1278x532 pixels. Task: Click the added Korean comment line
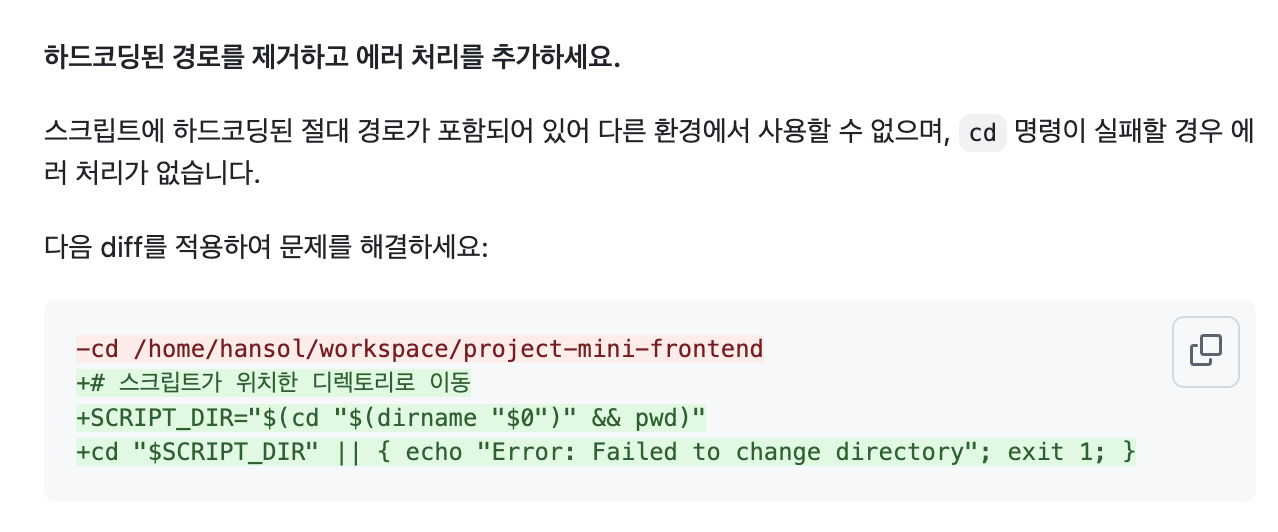pos(273,383)
